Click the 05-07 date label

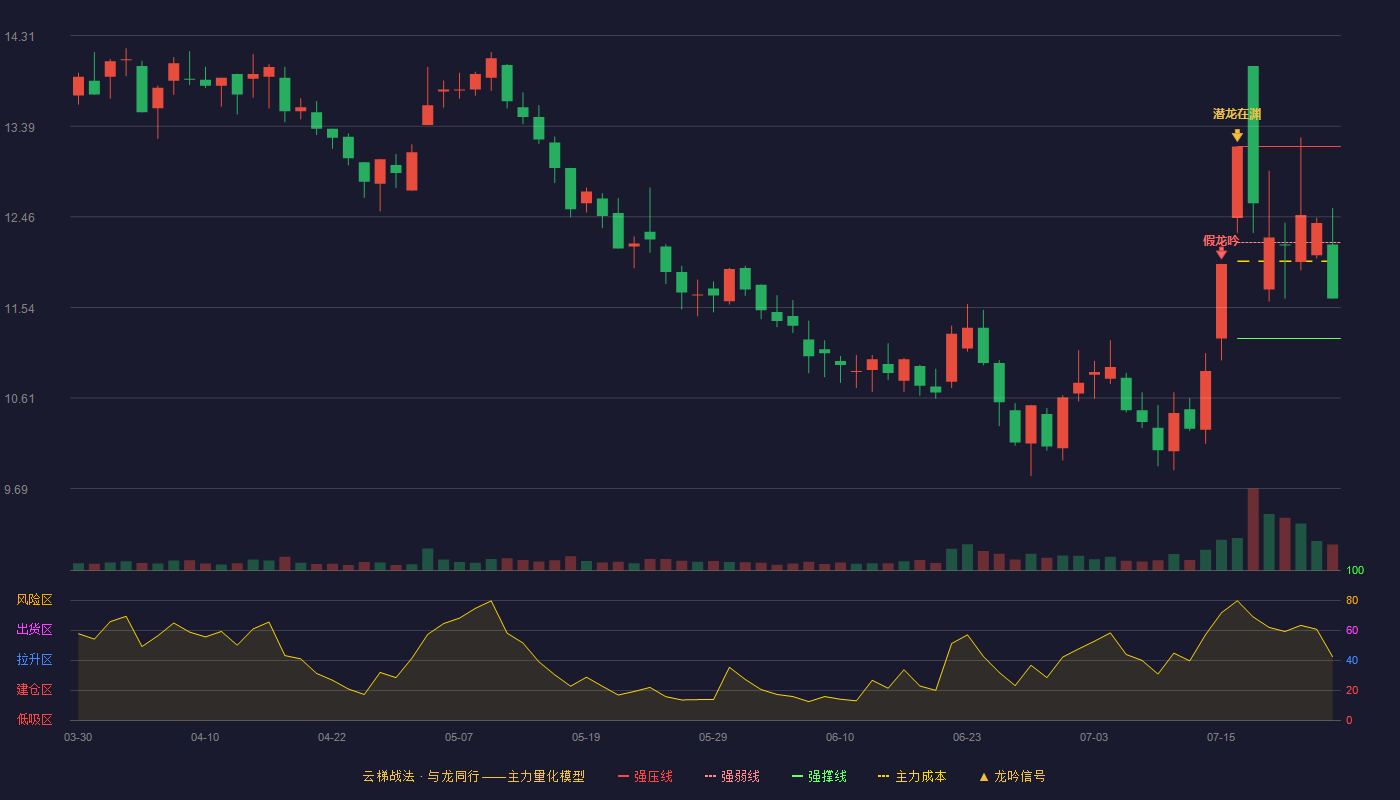click(459, 737)
